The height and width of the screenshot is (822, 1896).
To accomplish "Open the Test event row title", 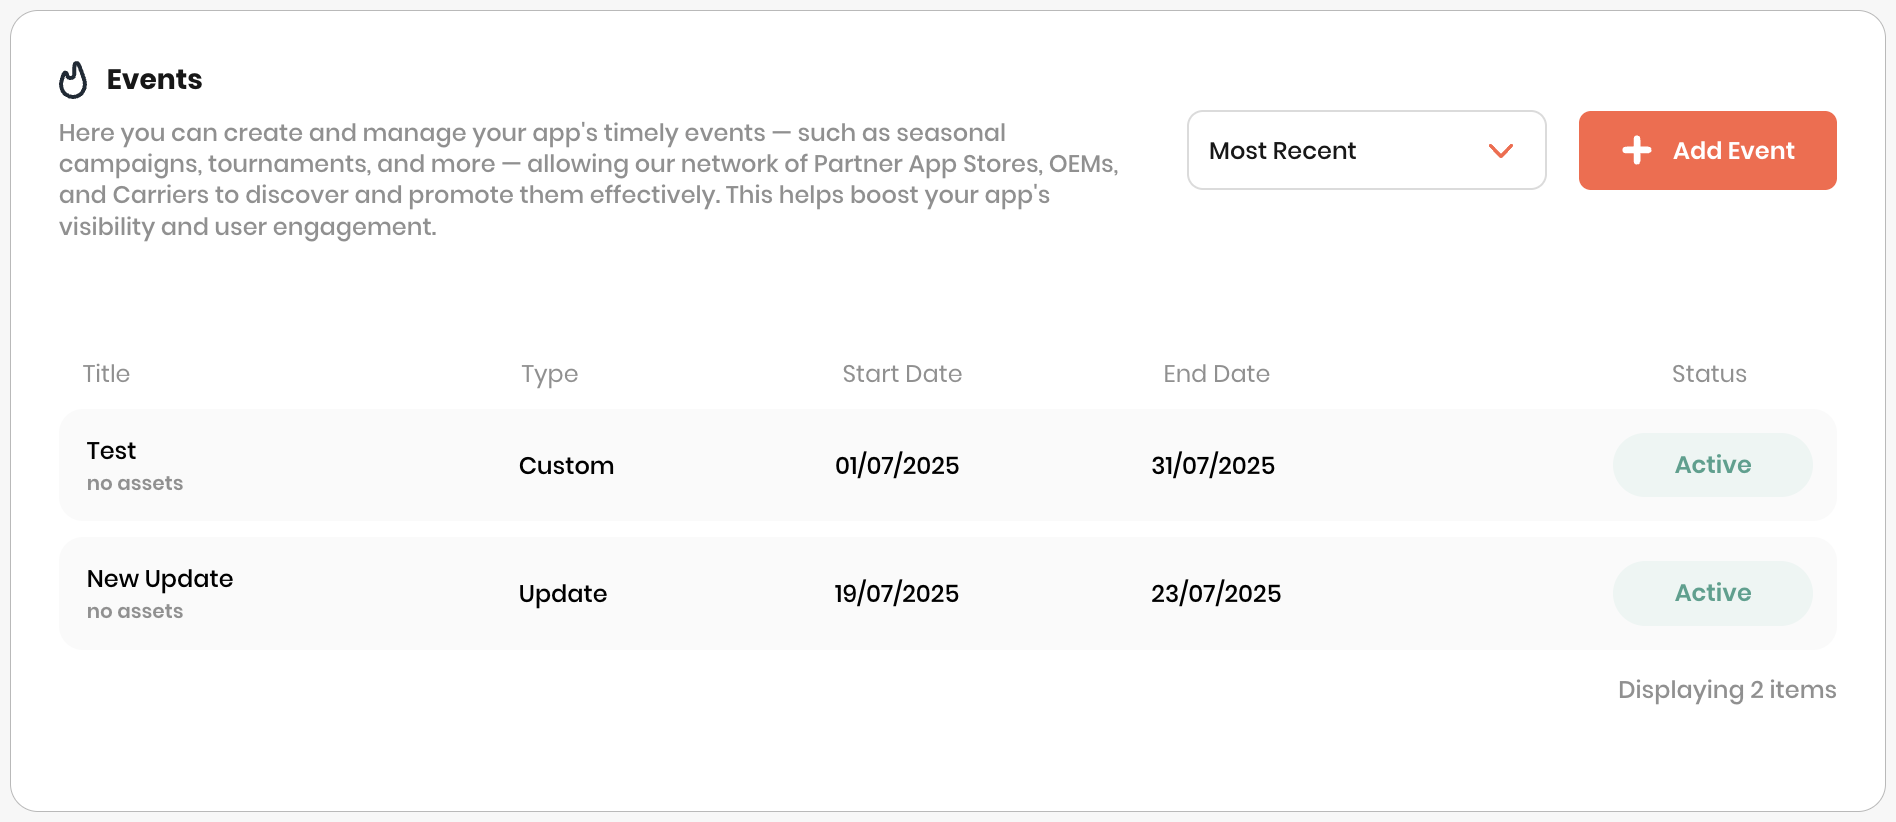I will 111,451.
